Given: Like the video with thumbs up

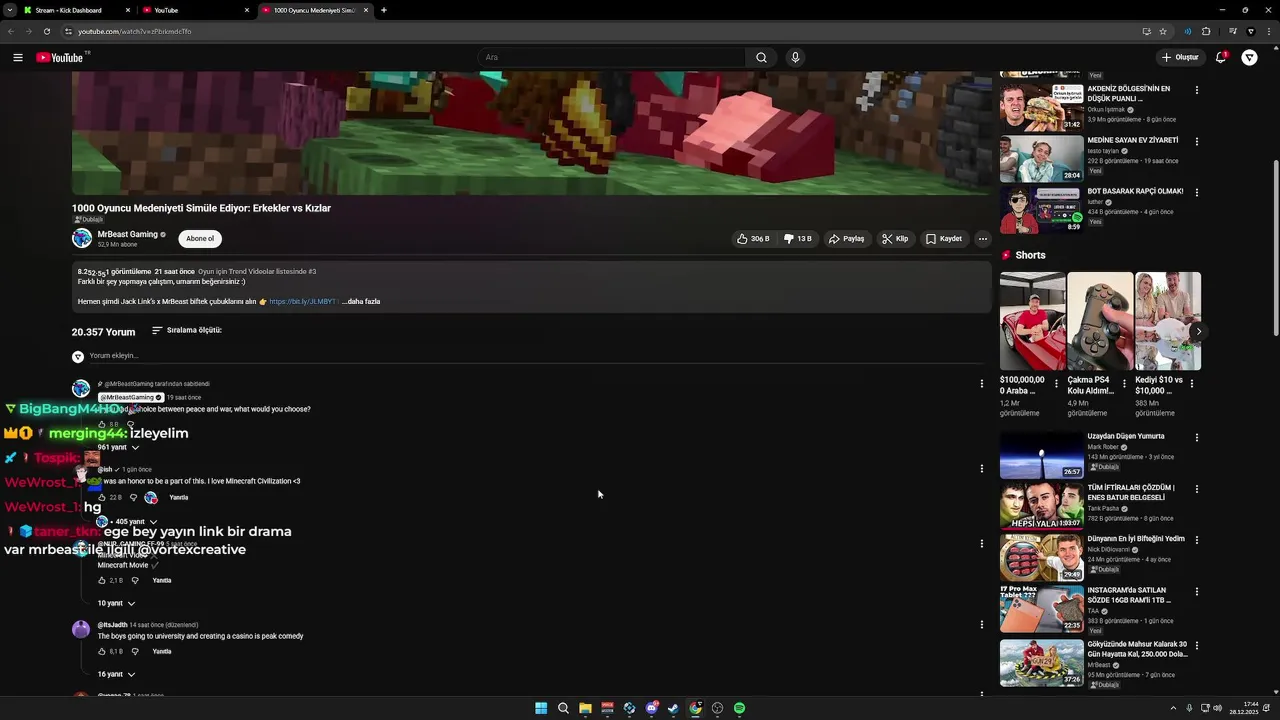Looking at the screenshot, I should (x=753, y=239).
